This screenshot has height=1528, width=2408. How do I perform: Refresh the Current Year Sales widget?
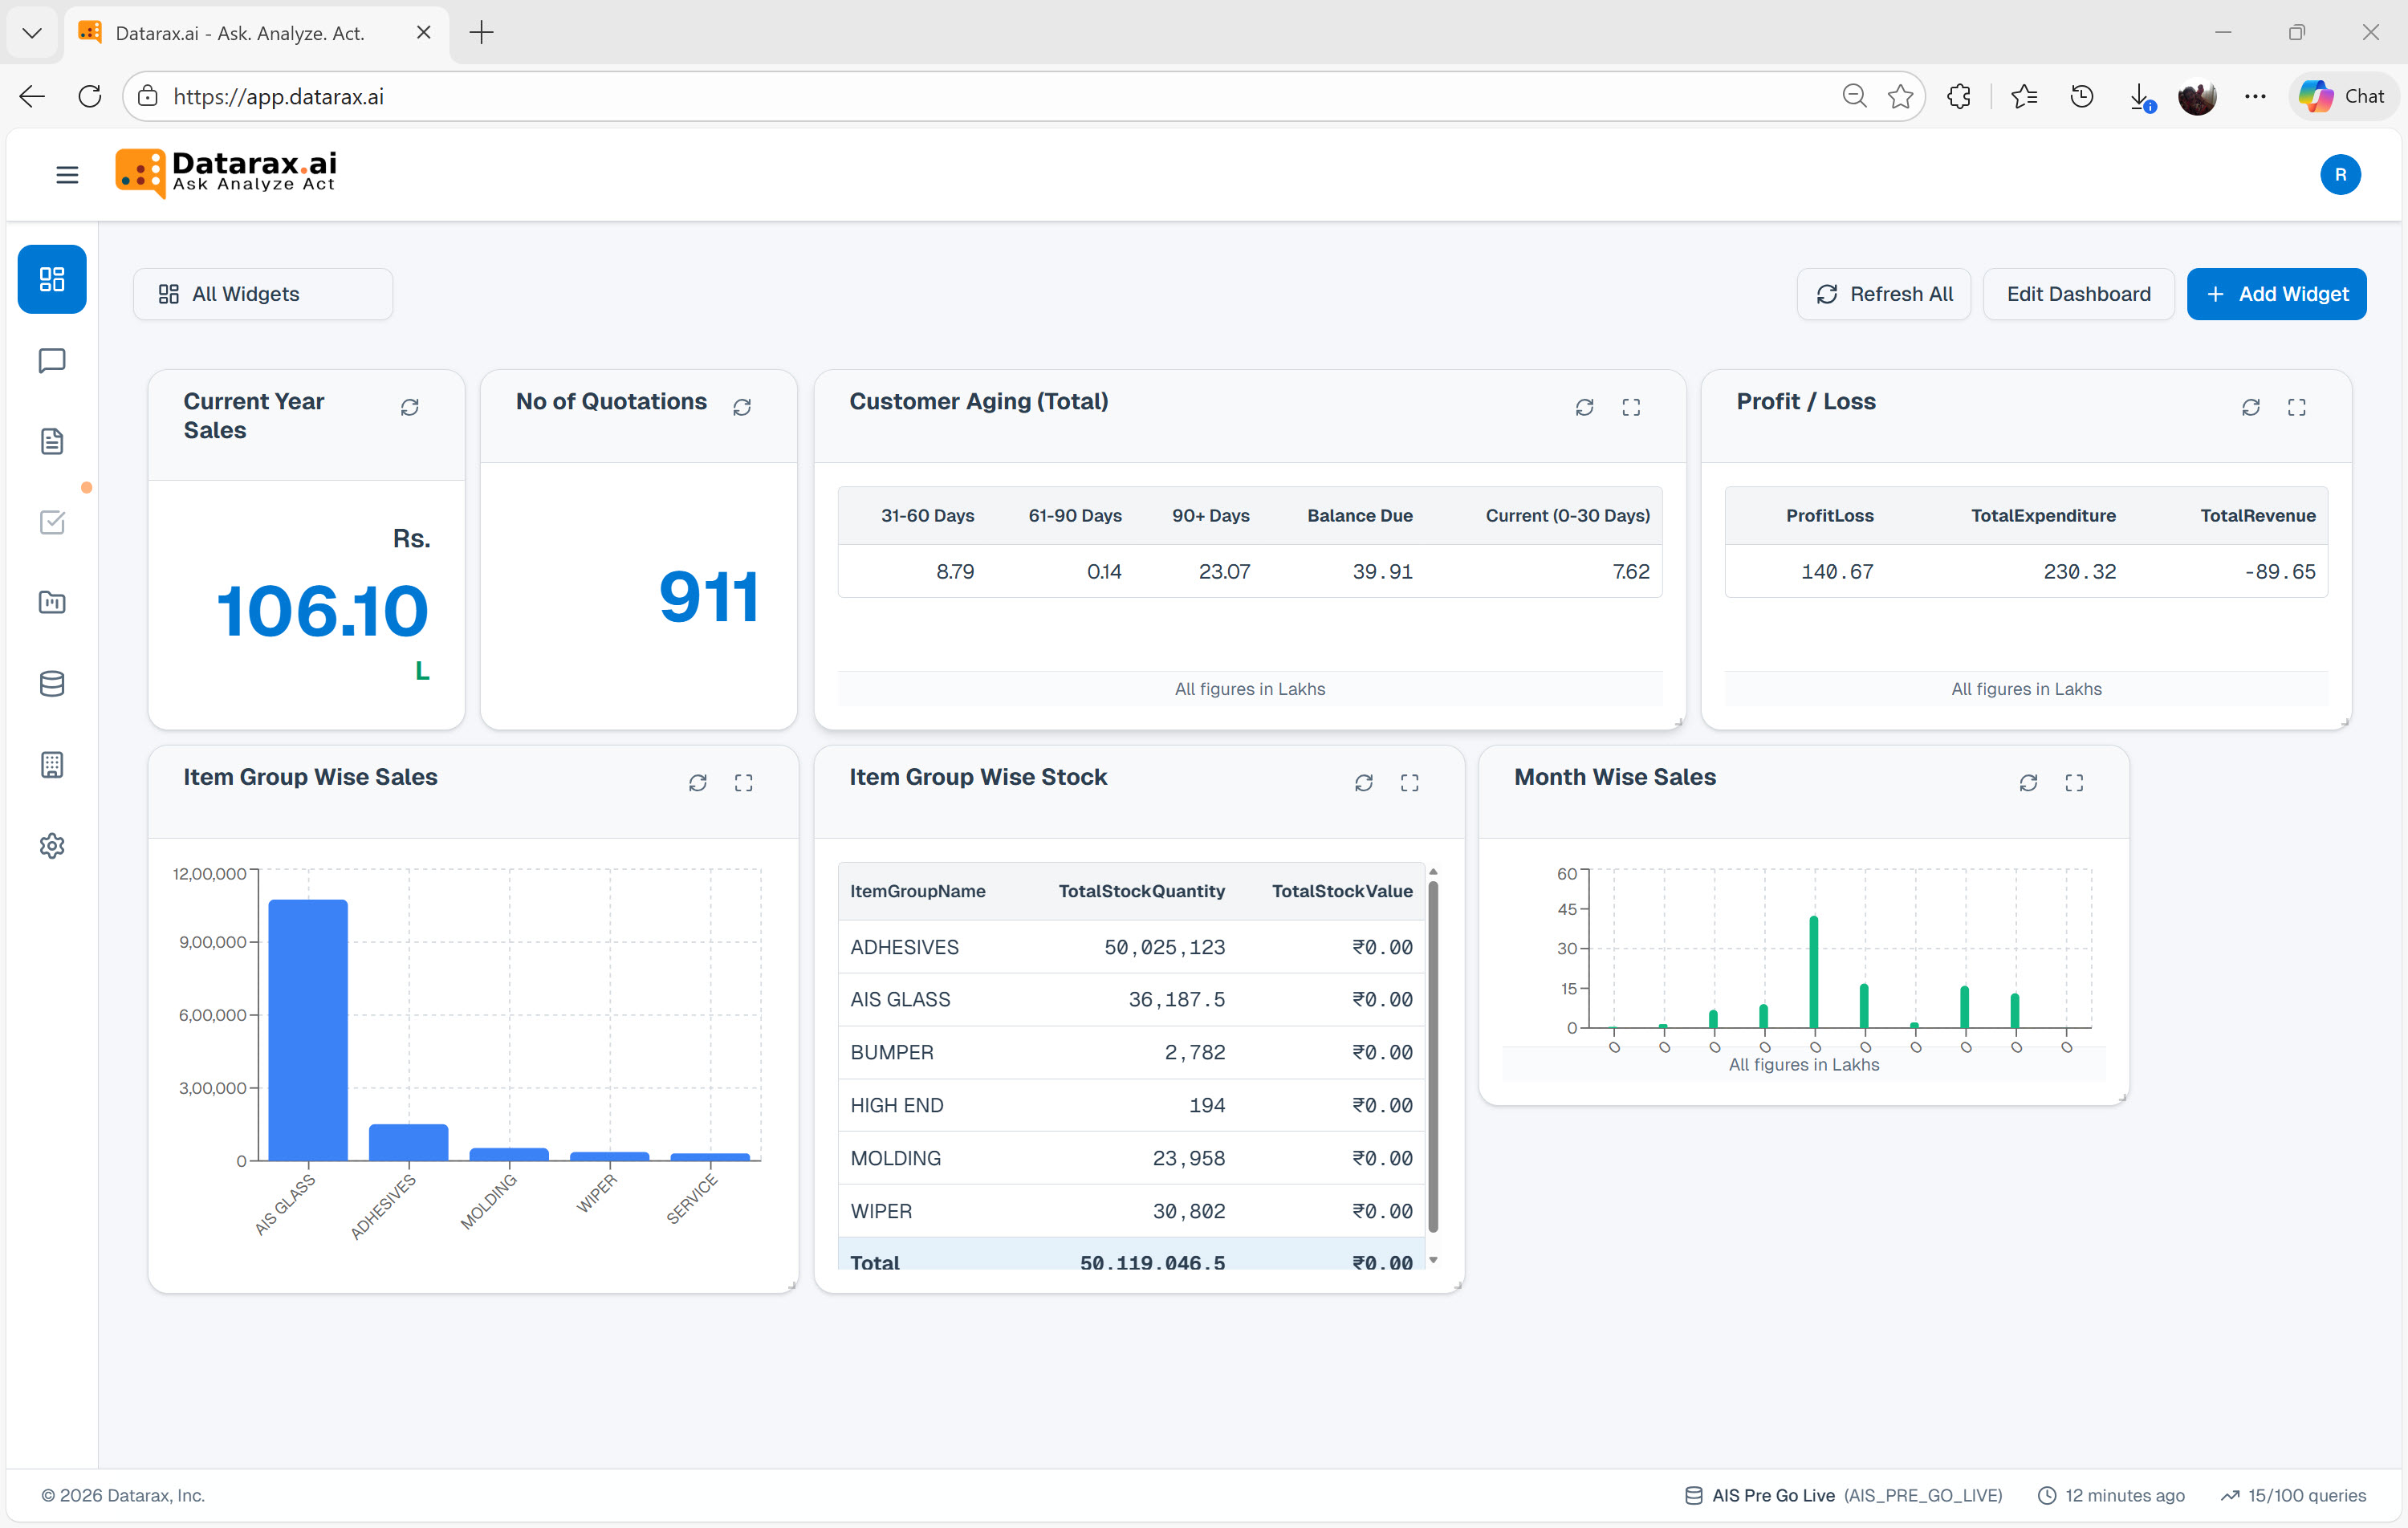coord(410,407)
